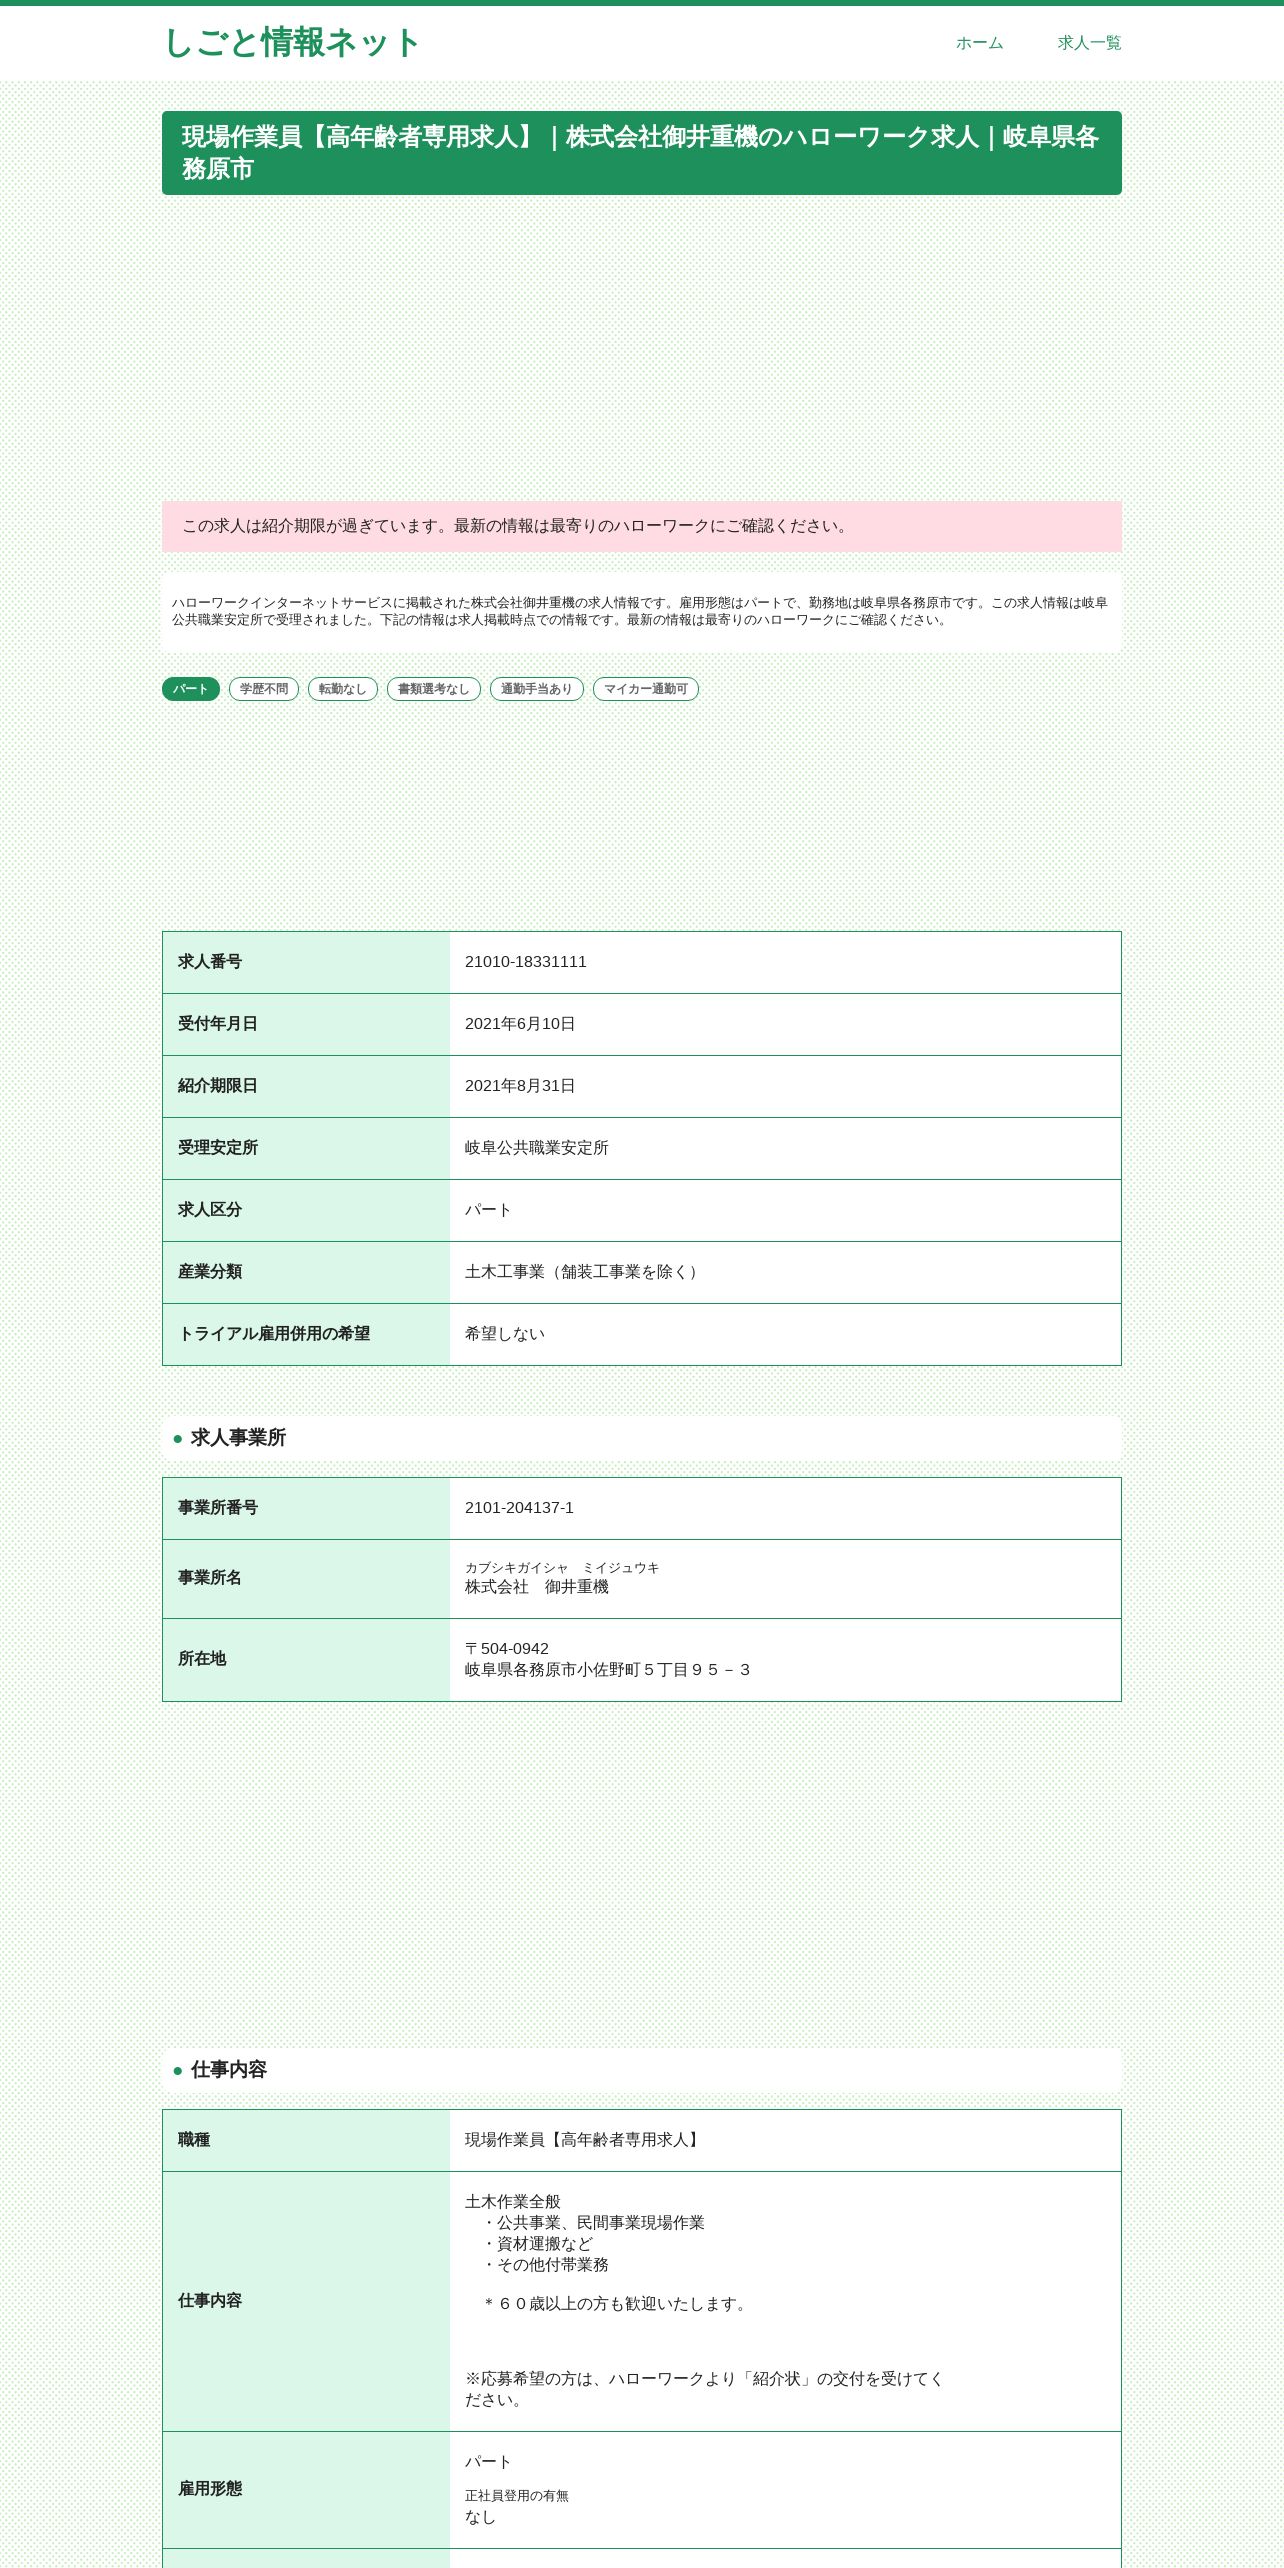Select the 転勤なし tag

[343, 689]
